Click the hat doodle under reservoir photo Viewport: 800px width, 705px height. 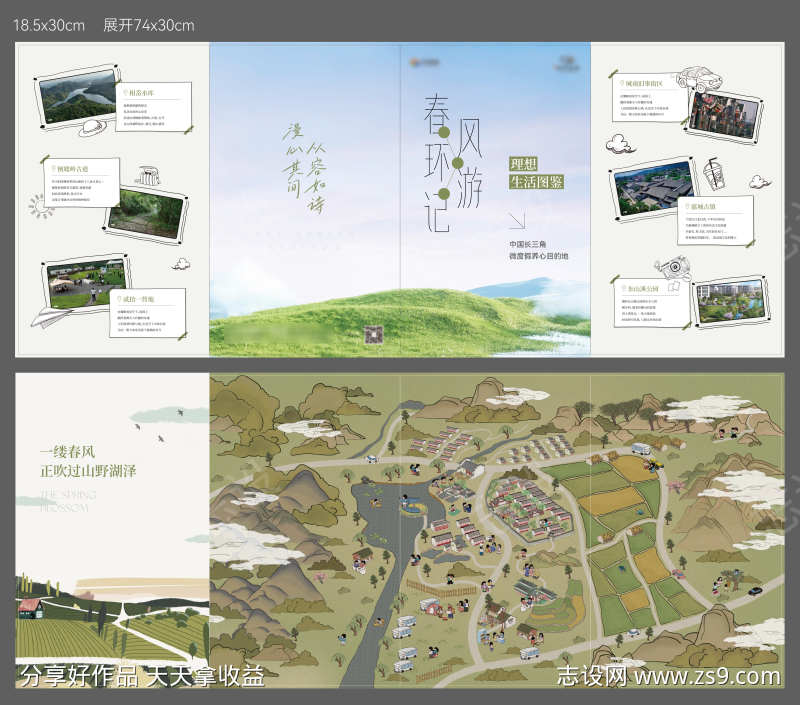coord(89,128)
